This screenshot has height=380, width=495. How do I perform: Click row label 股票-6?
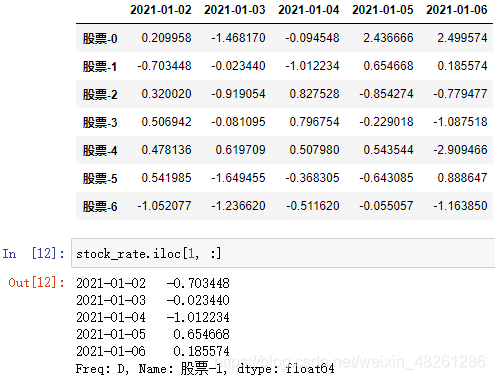(x=100, y=206)
